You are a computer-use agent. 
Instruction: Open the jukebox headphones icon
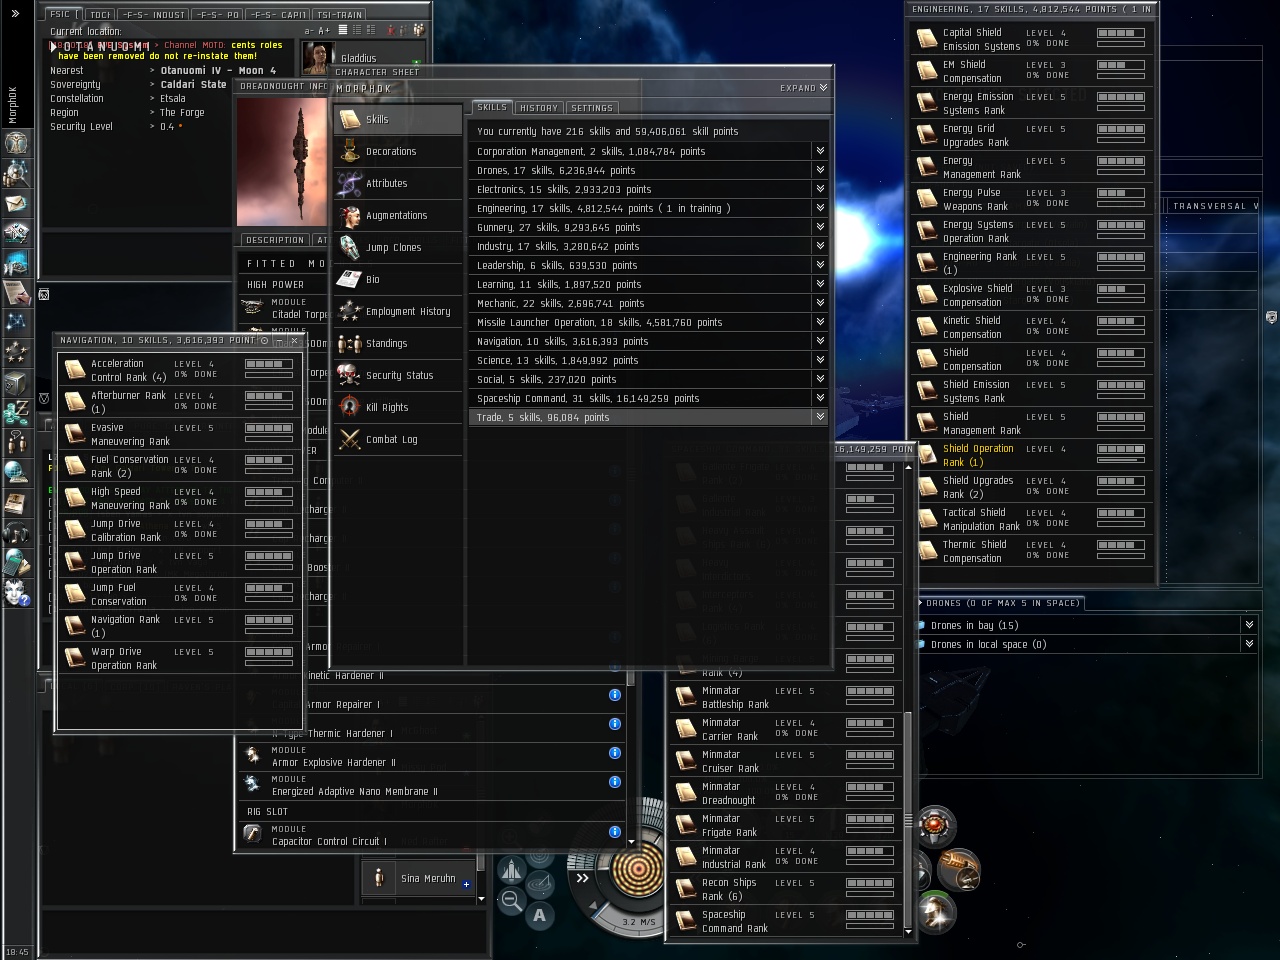coord(17,532)
